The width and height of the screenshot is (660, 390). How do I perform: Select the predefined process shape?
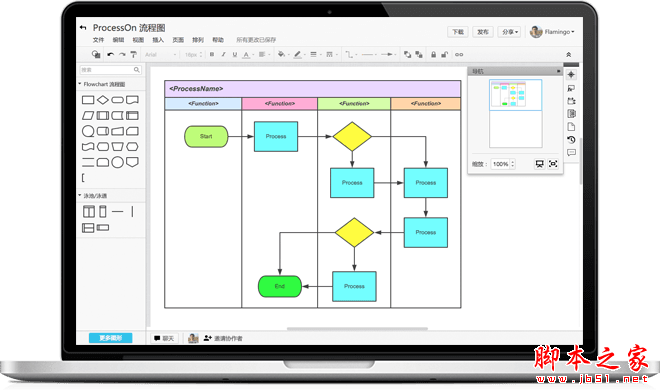click(103, 116)
